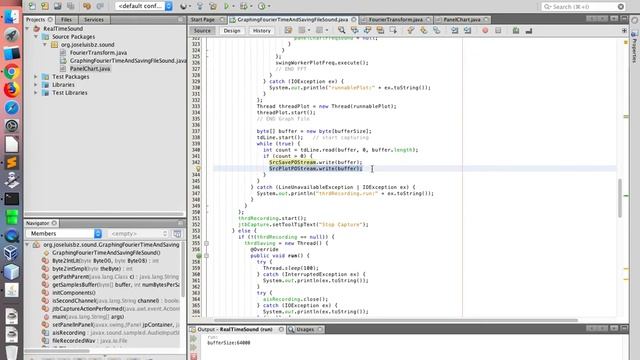Click the Last Edit editor toolbar icon
Viewport: 640px width, 360px height.
[x=288, y=31]
